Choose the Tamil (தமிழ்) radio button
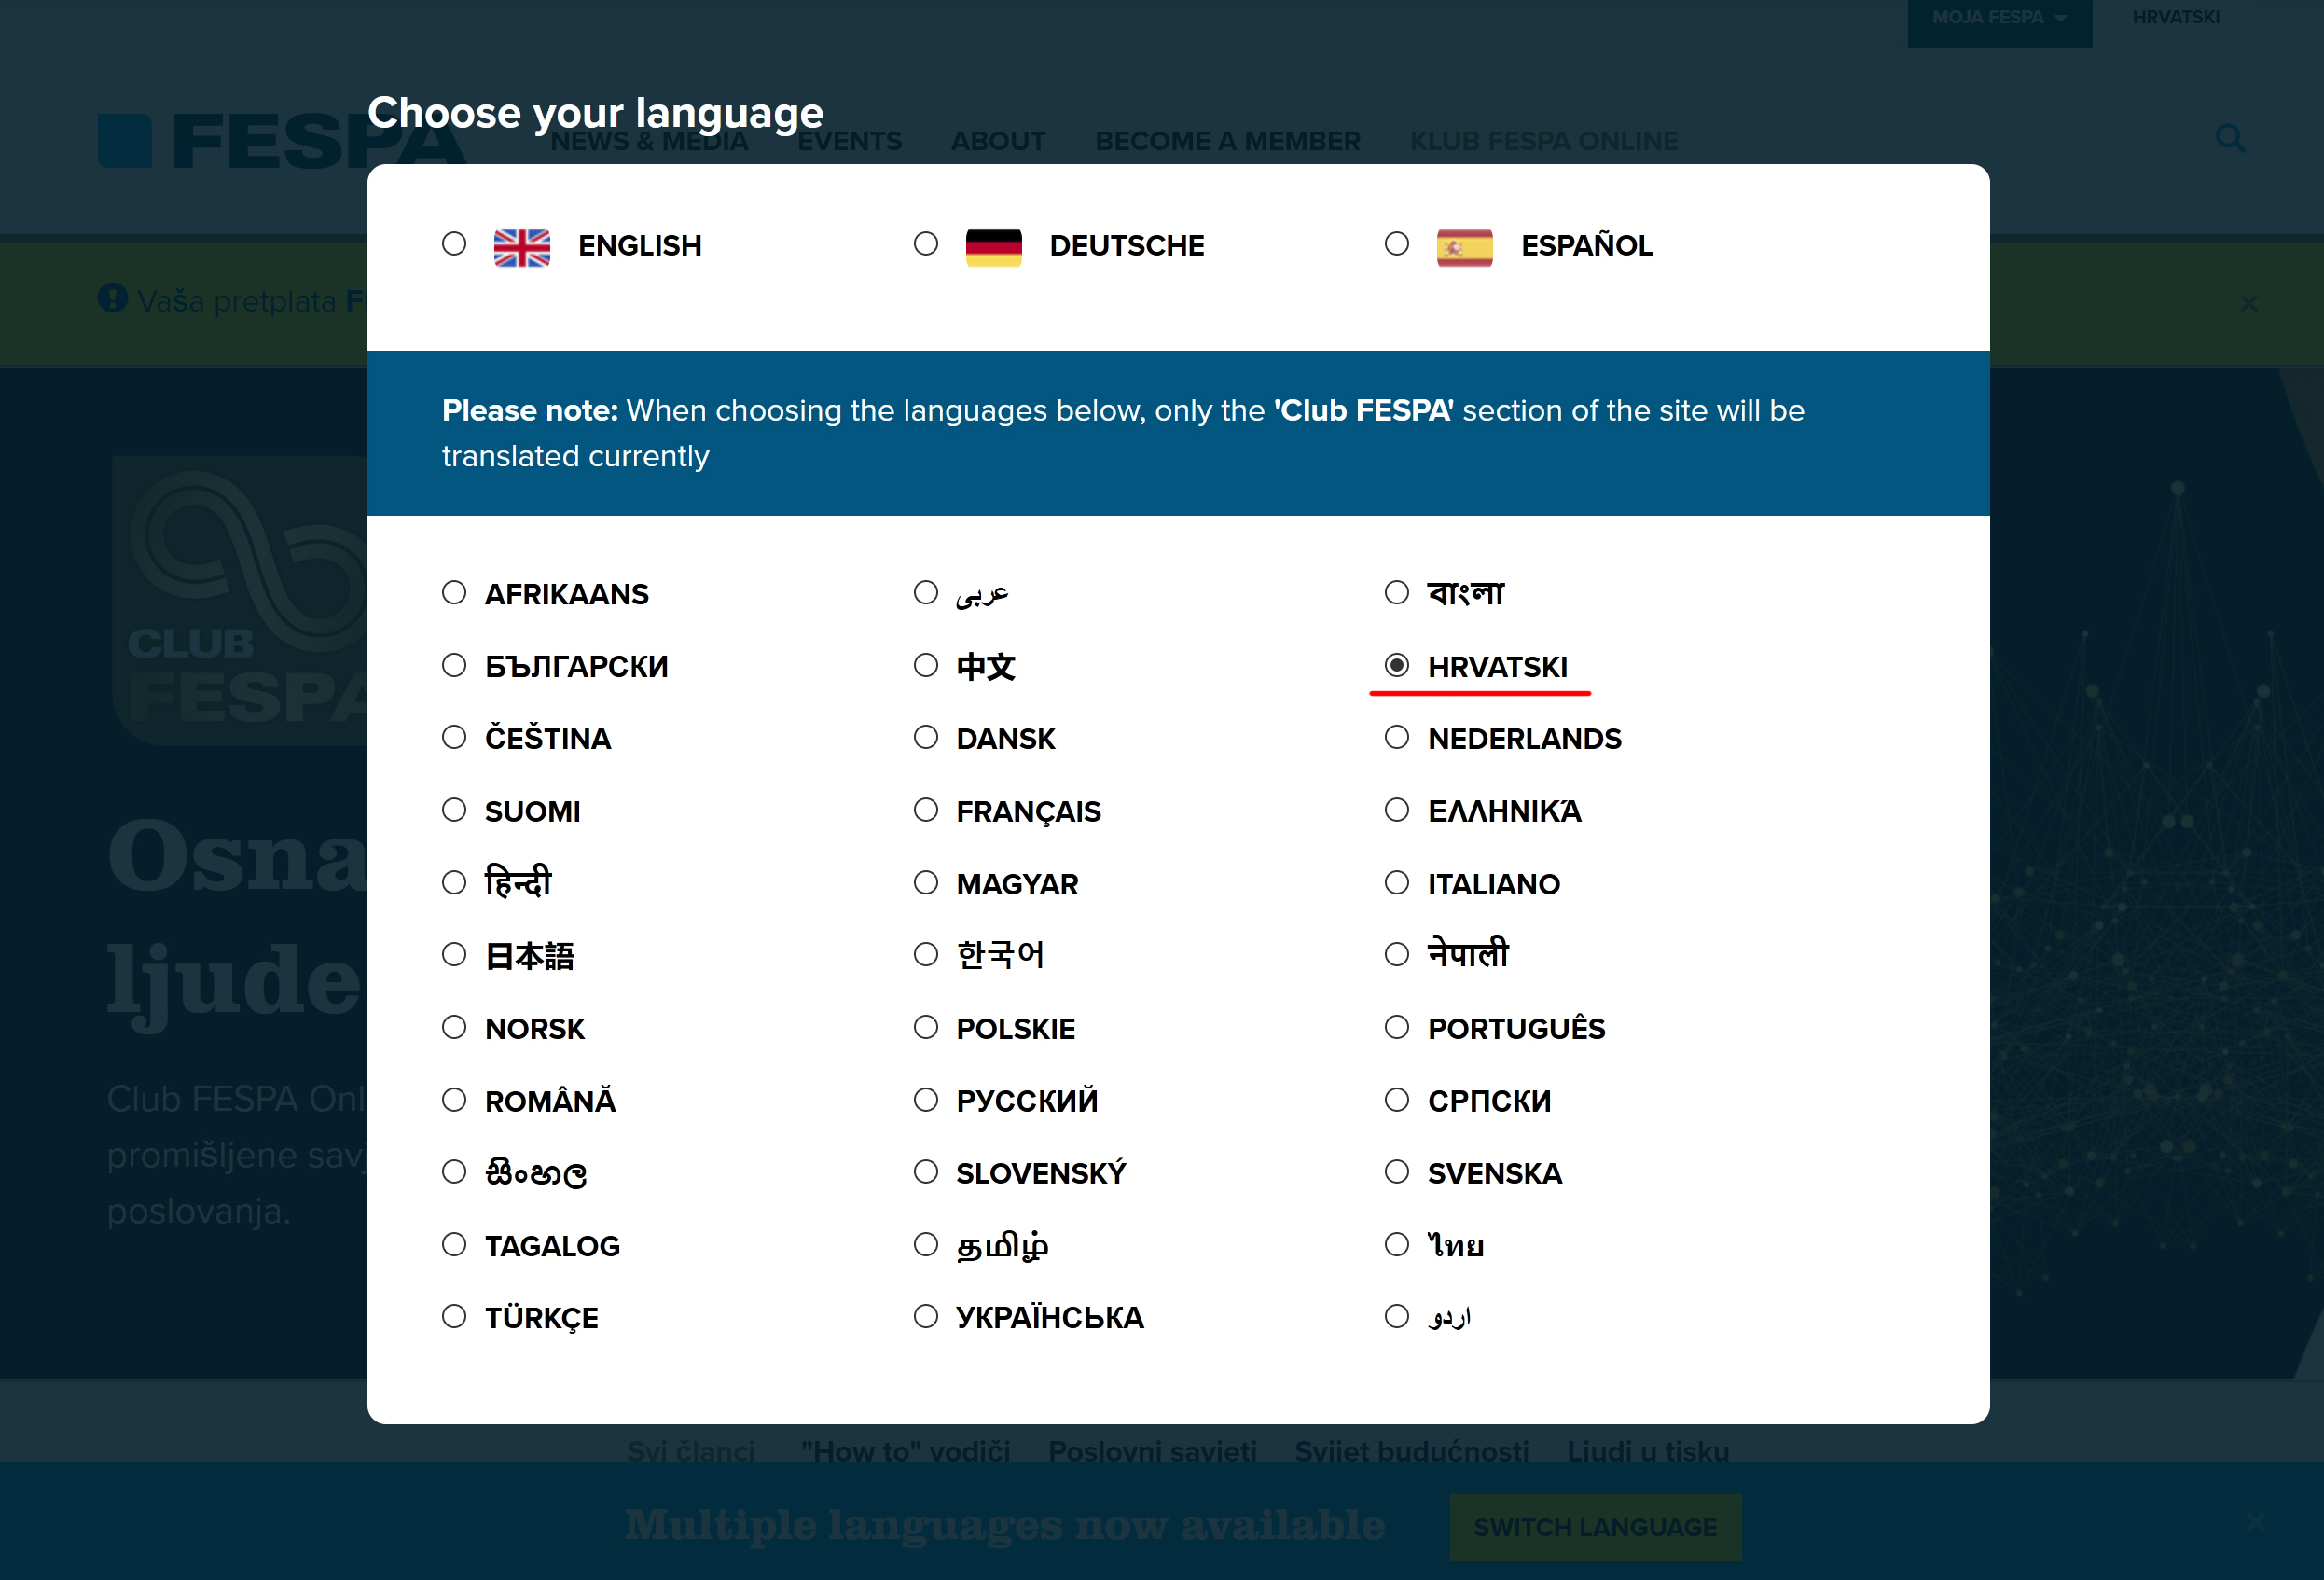Image resolution: width=2324 pixels, height=1580 pixels. 926,1245
